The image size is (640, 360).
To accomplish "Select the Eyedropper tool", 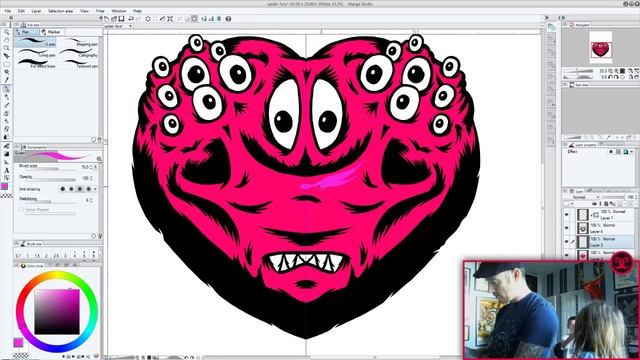I will click(7, 80).
